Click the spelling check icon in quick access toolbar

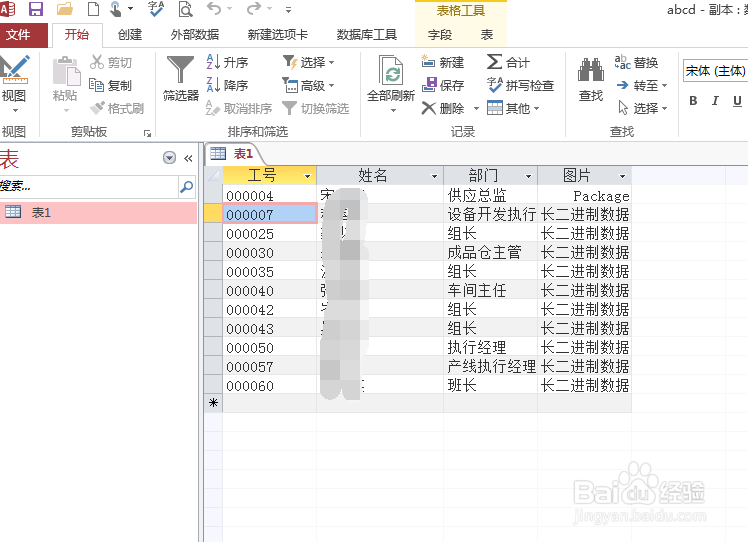click(156, 9)
